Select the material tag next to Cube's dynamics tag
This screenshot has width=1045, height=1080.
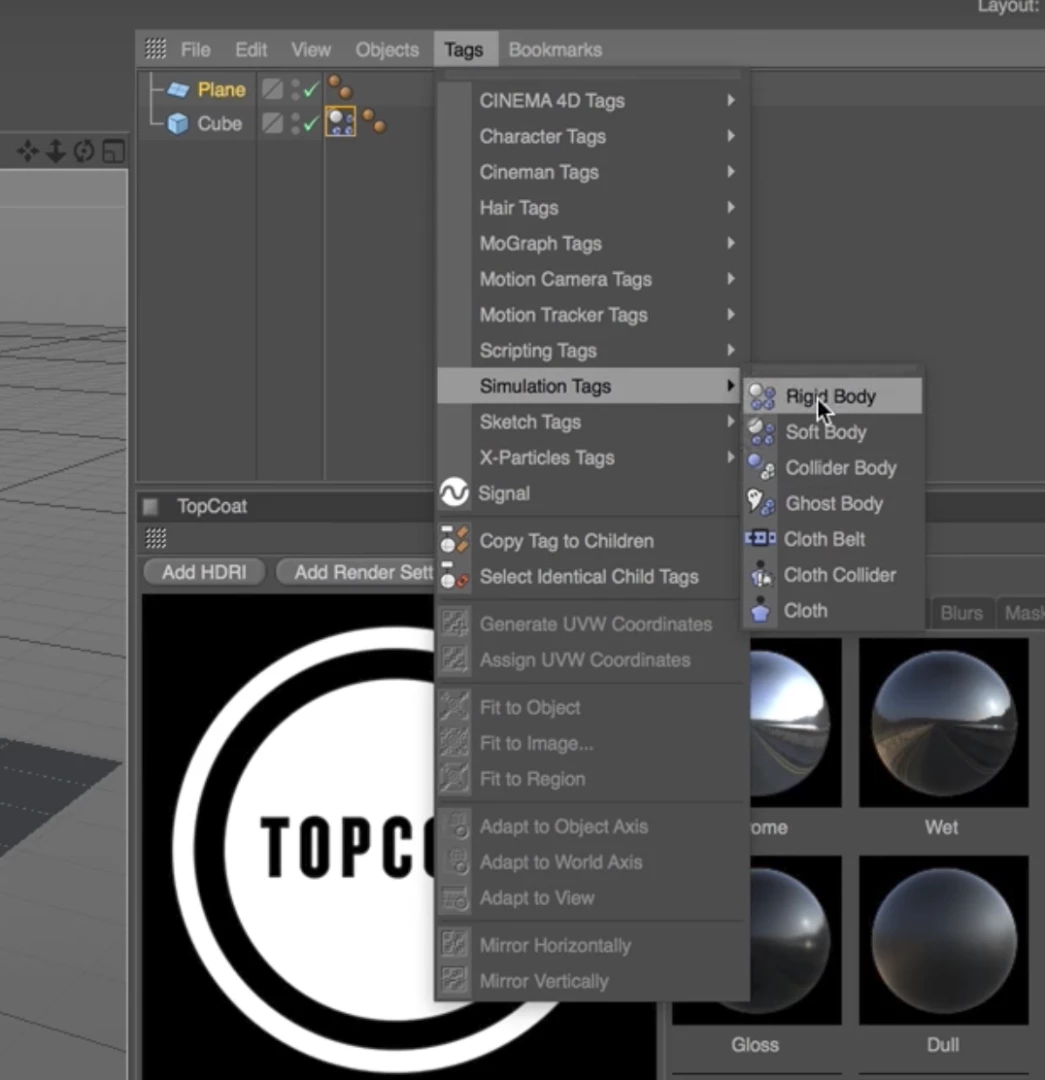374,121
